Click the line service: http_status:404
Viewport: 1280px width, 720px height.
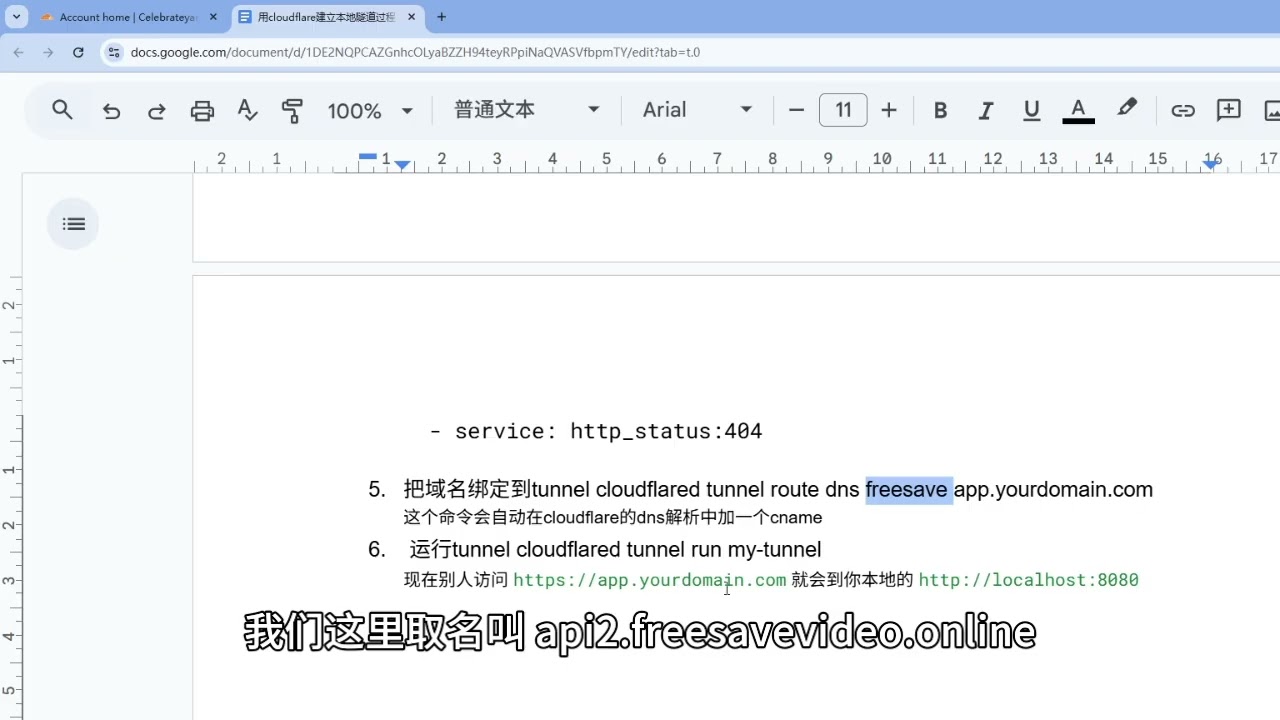pos(596,431)
